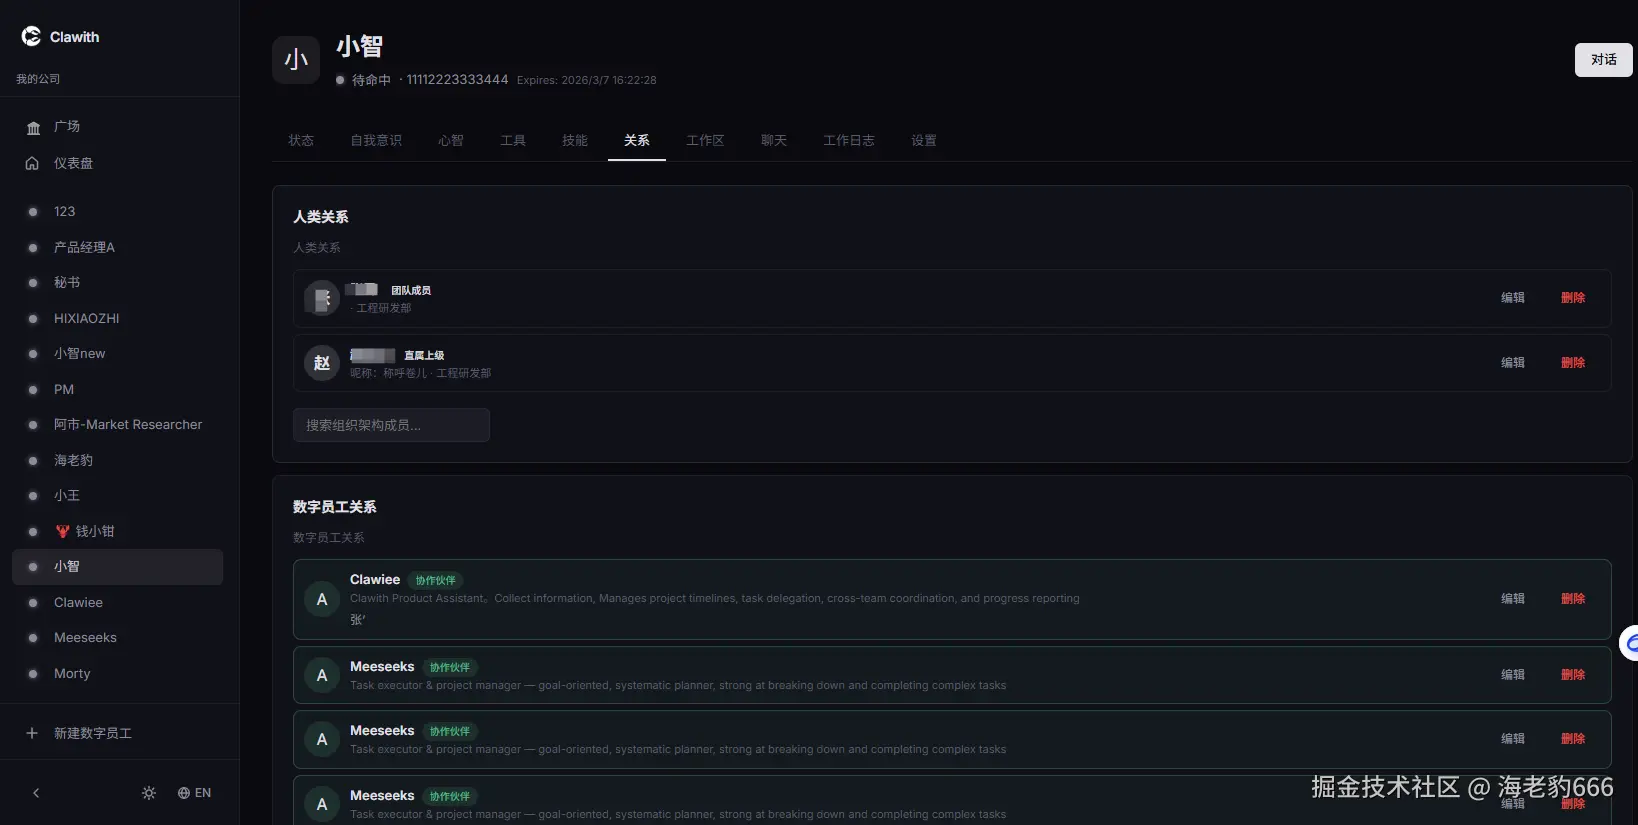Switch language via the globe EN icon
The height and width of the screenshot is (825, 1638).
(194, 793)
